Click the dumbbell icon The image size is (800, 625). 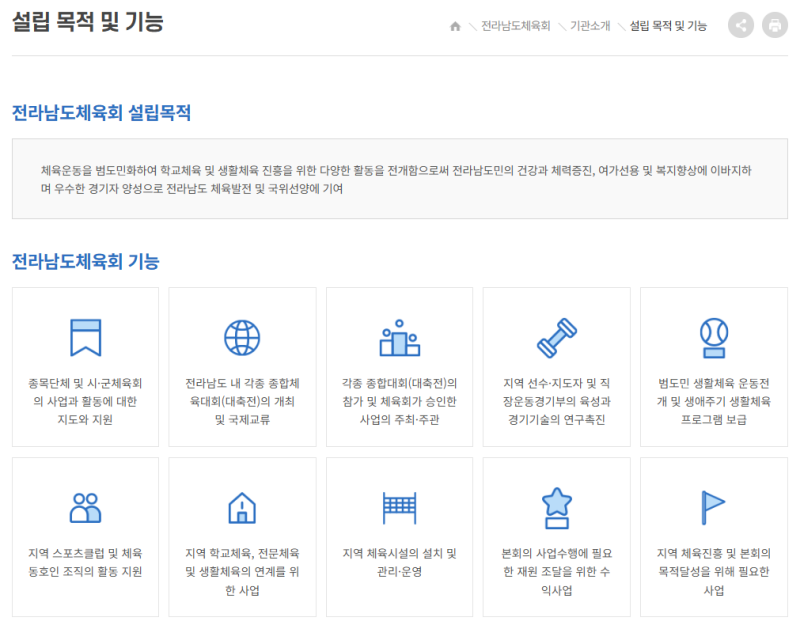pos(556,338)
